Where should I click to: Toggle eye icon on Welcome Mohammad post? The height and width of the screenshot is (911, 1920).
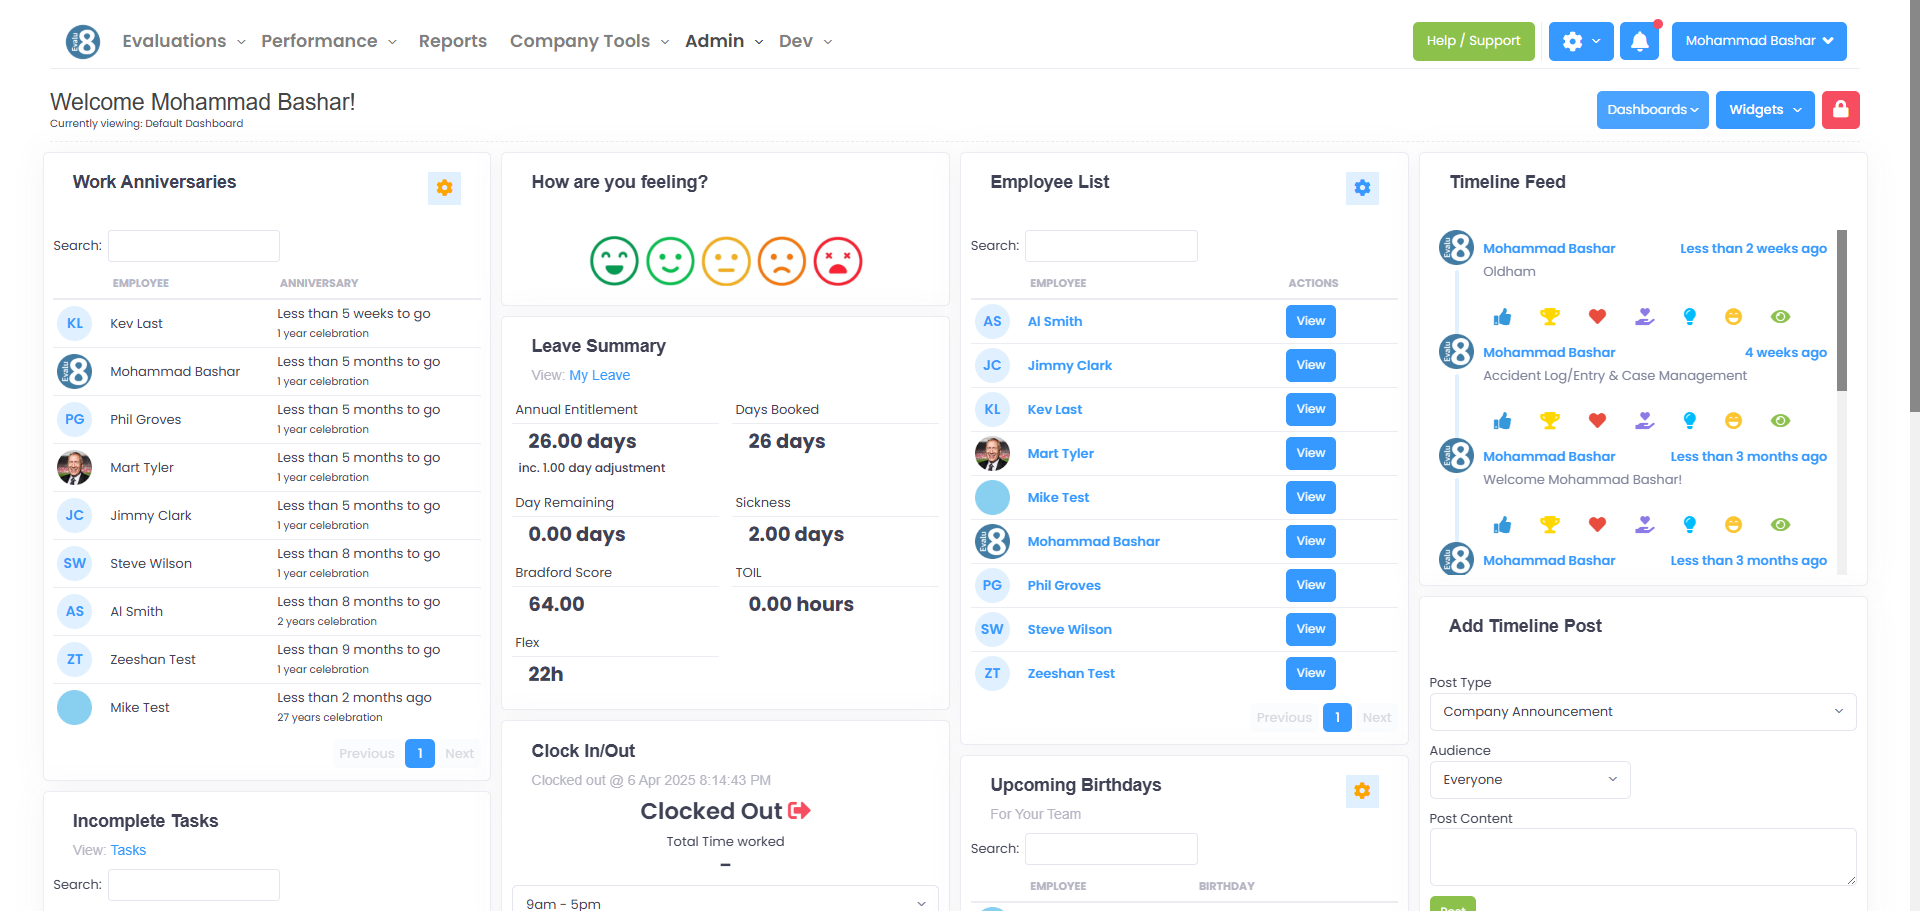point(1780,525)
